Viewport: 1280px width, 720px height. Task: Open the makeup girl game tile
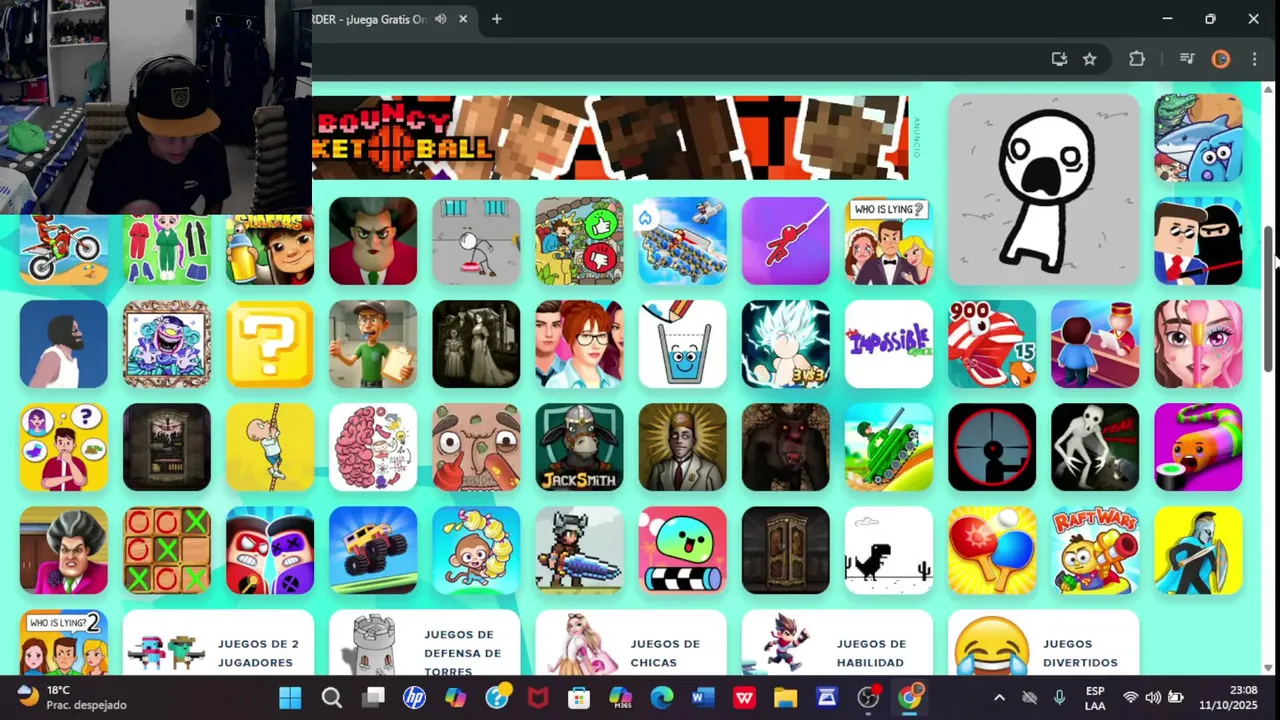click(1198, 344)
